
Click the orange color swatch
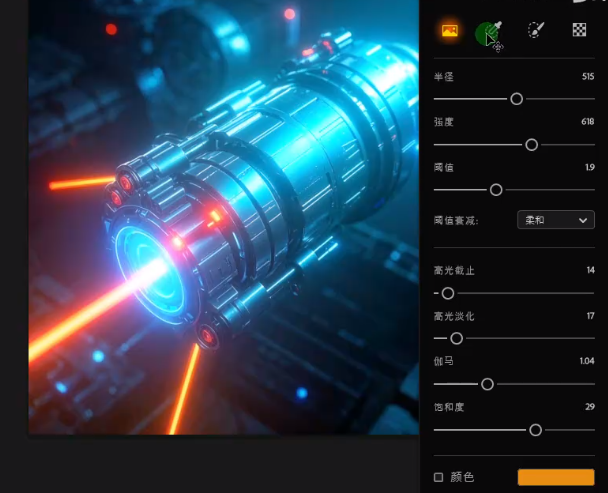(x=555, y=477)
